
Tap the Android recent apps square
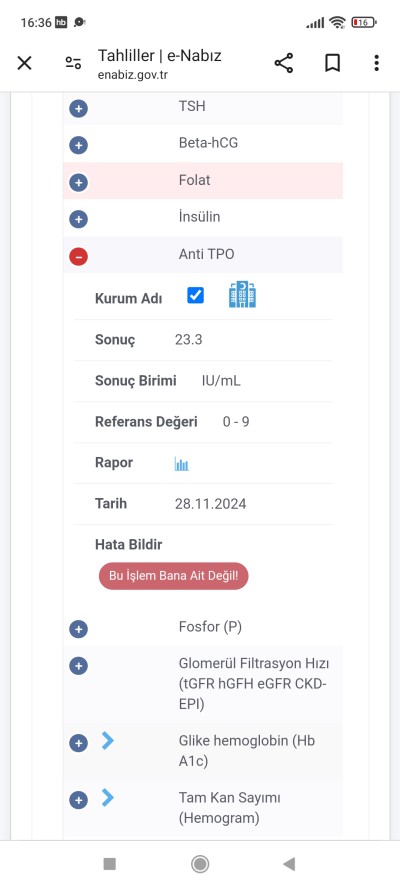point(110,864)
